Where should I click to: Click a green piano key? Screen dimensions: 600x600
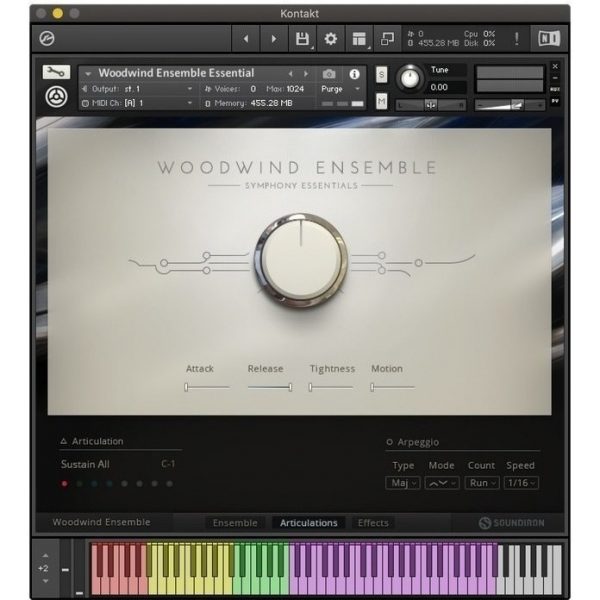tap(260, 585)
